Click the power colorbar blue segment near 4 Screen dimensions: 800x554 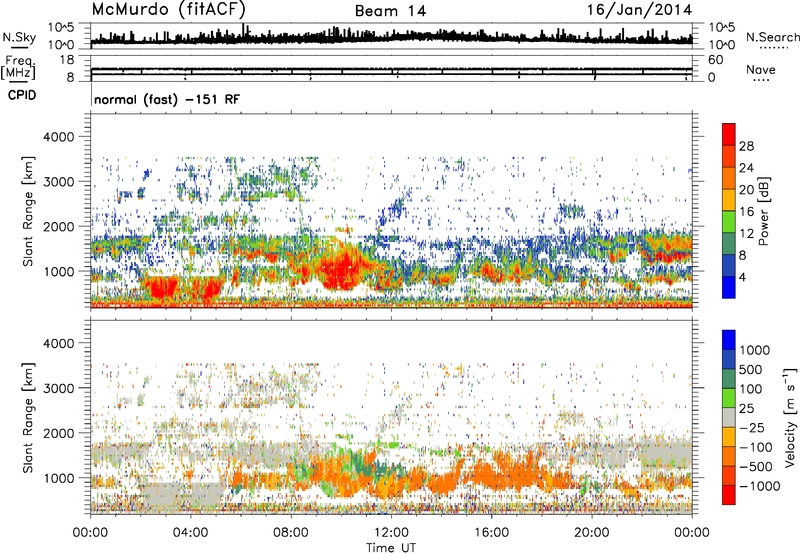729,287
